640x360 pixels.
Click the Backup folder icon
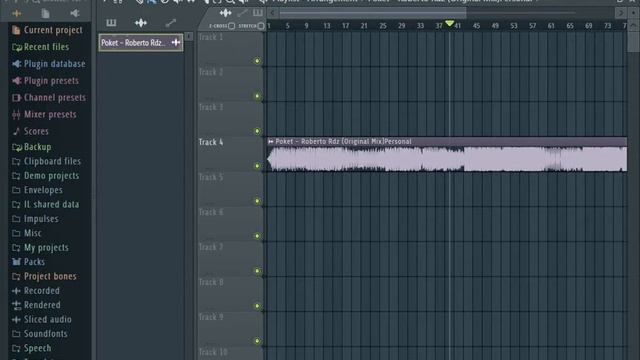[17, 147]
